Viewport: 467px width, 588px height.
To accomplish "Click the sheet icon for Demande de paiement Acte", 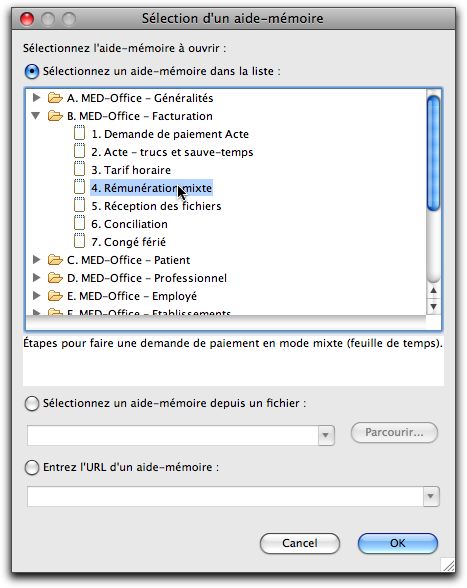I will tap(80, 134).
